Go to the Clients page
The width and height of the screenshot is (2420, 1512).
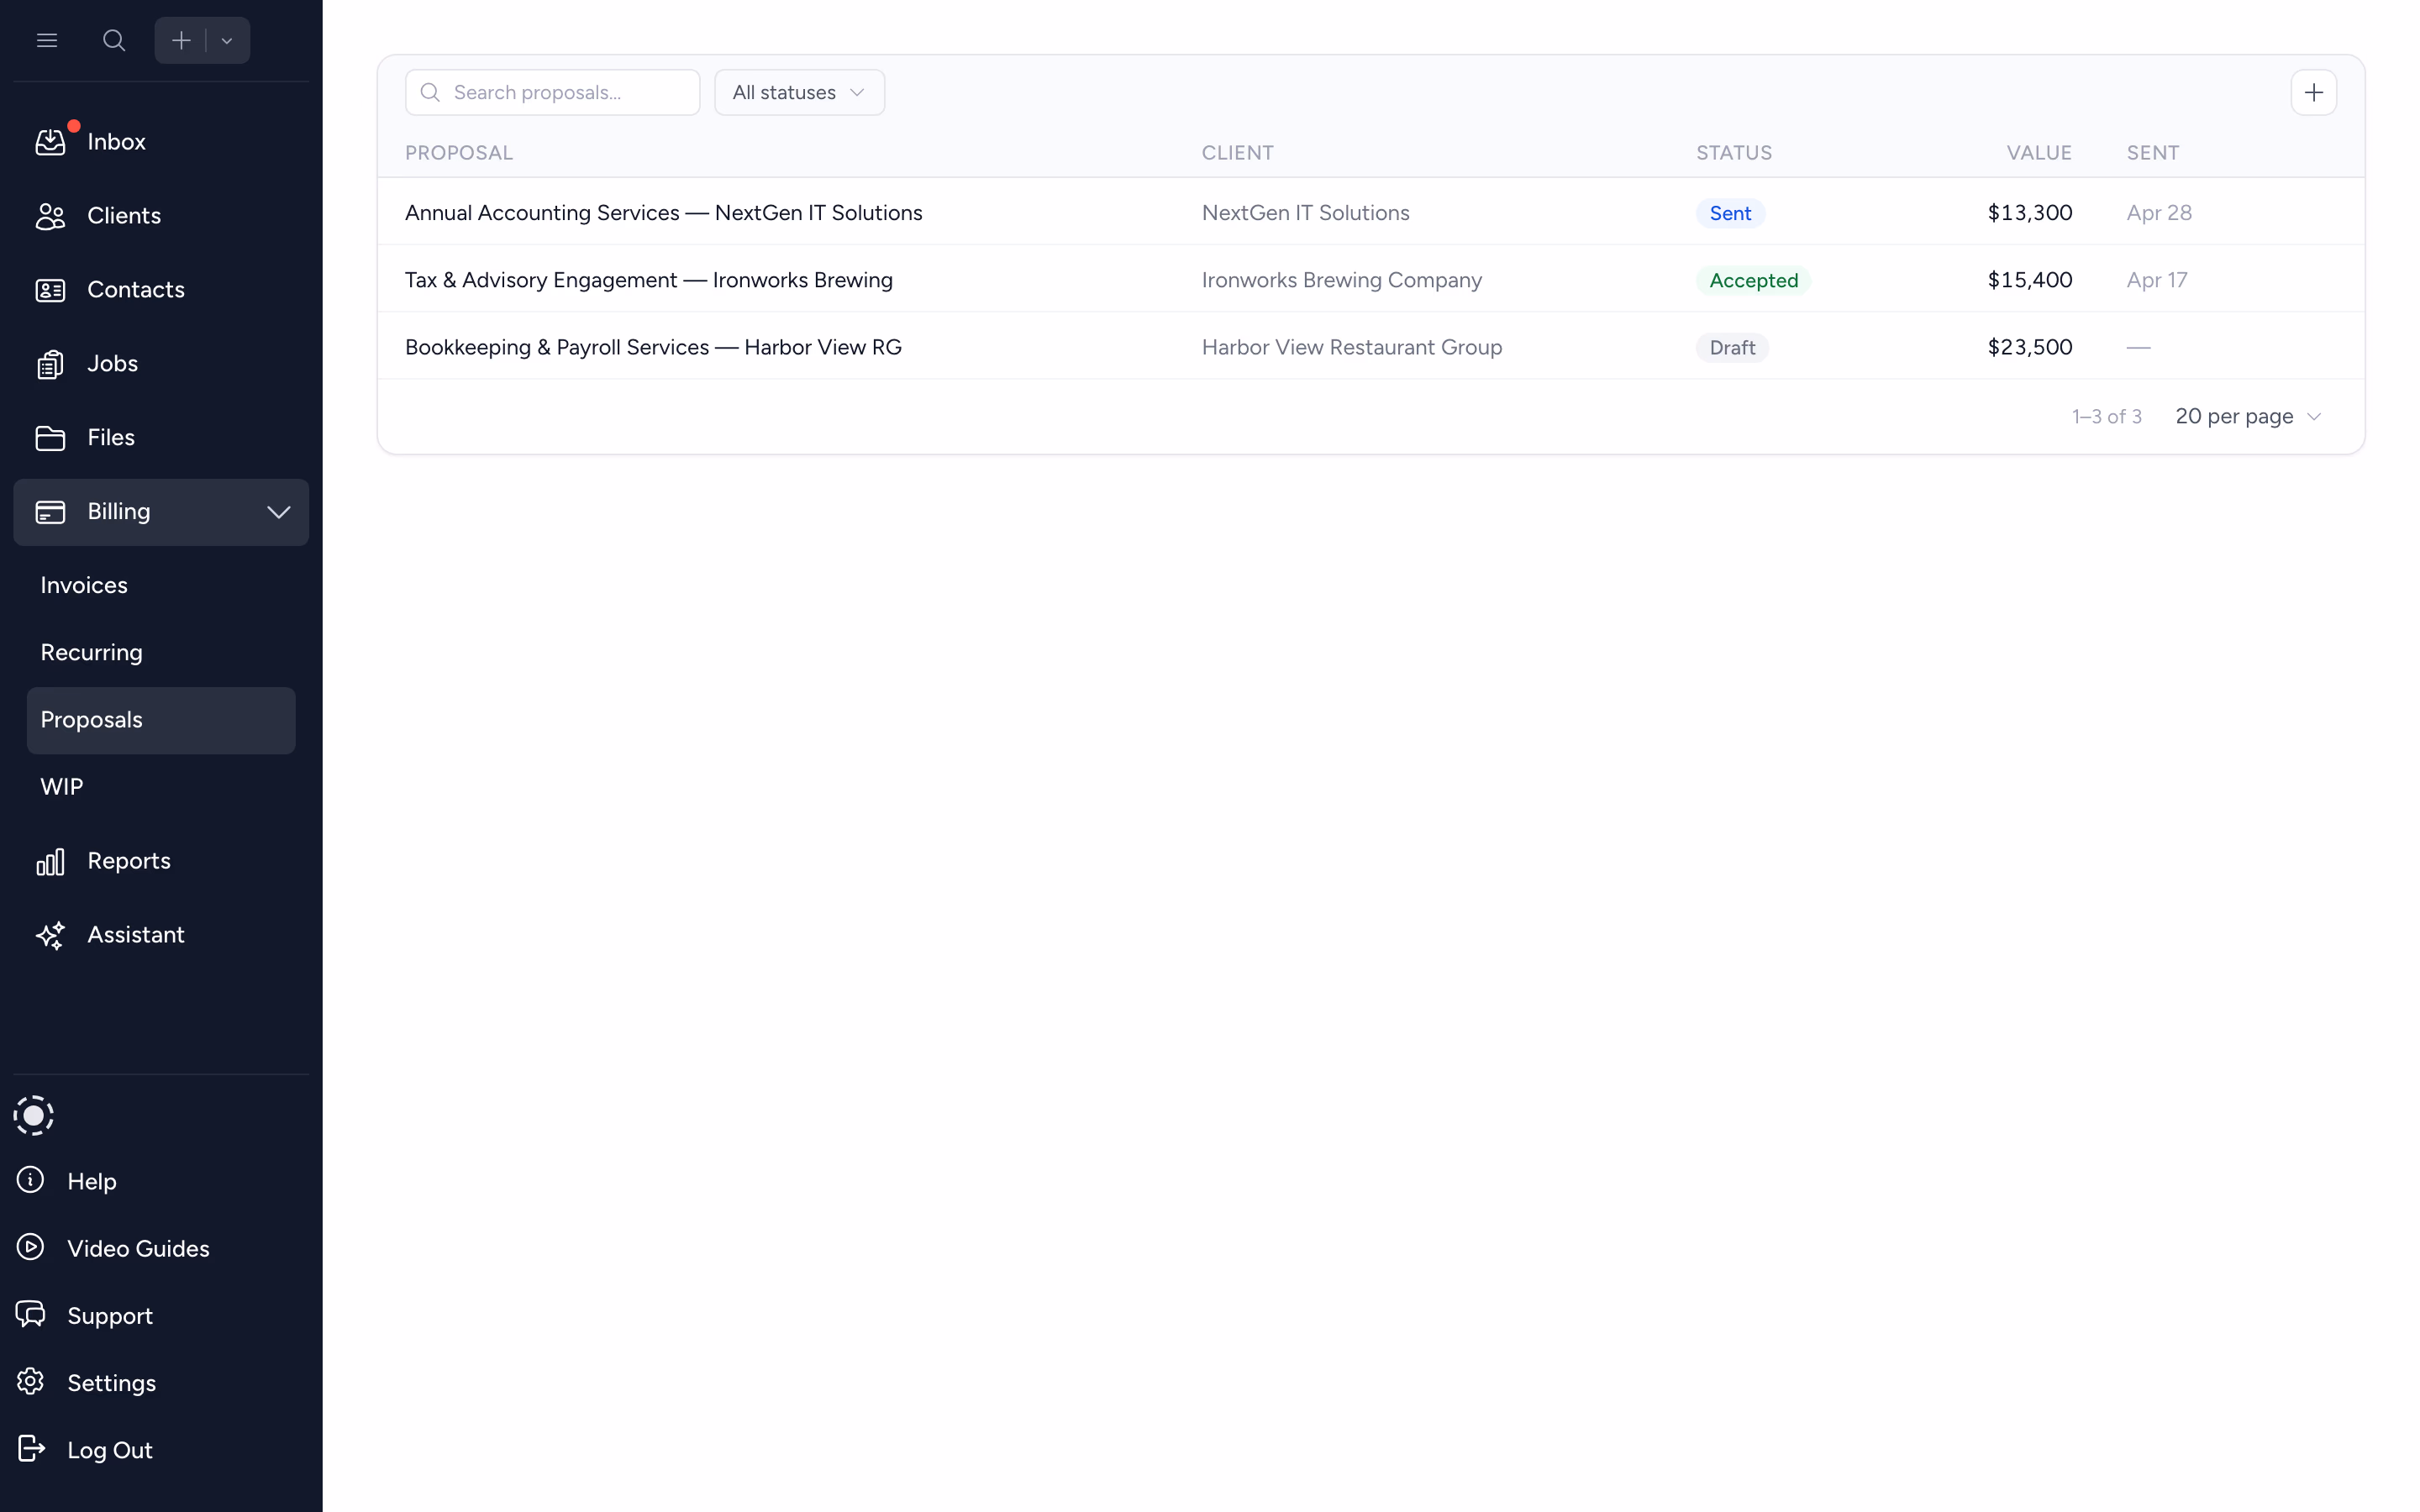pos(124,216)
